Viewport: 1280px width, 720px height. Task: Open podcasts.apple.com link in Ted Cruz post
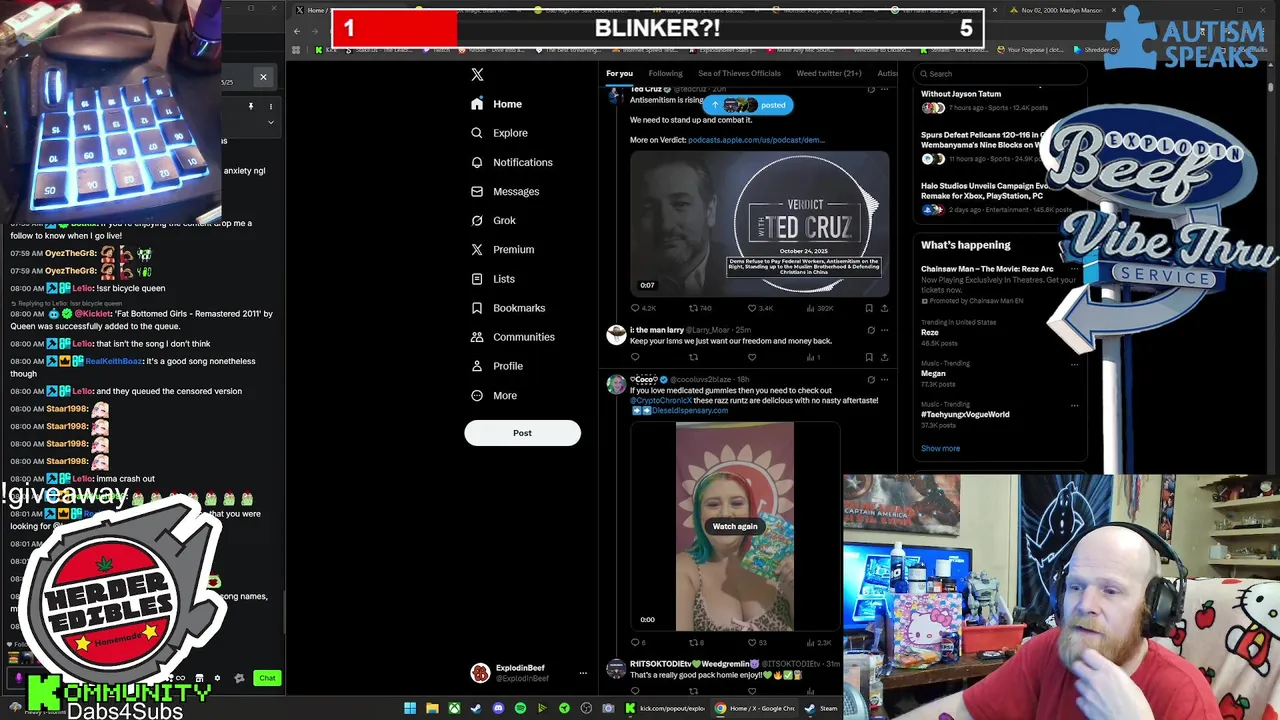[x=756, y=140]
